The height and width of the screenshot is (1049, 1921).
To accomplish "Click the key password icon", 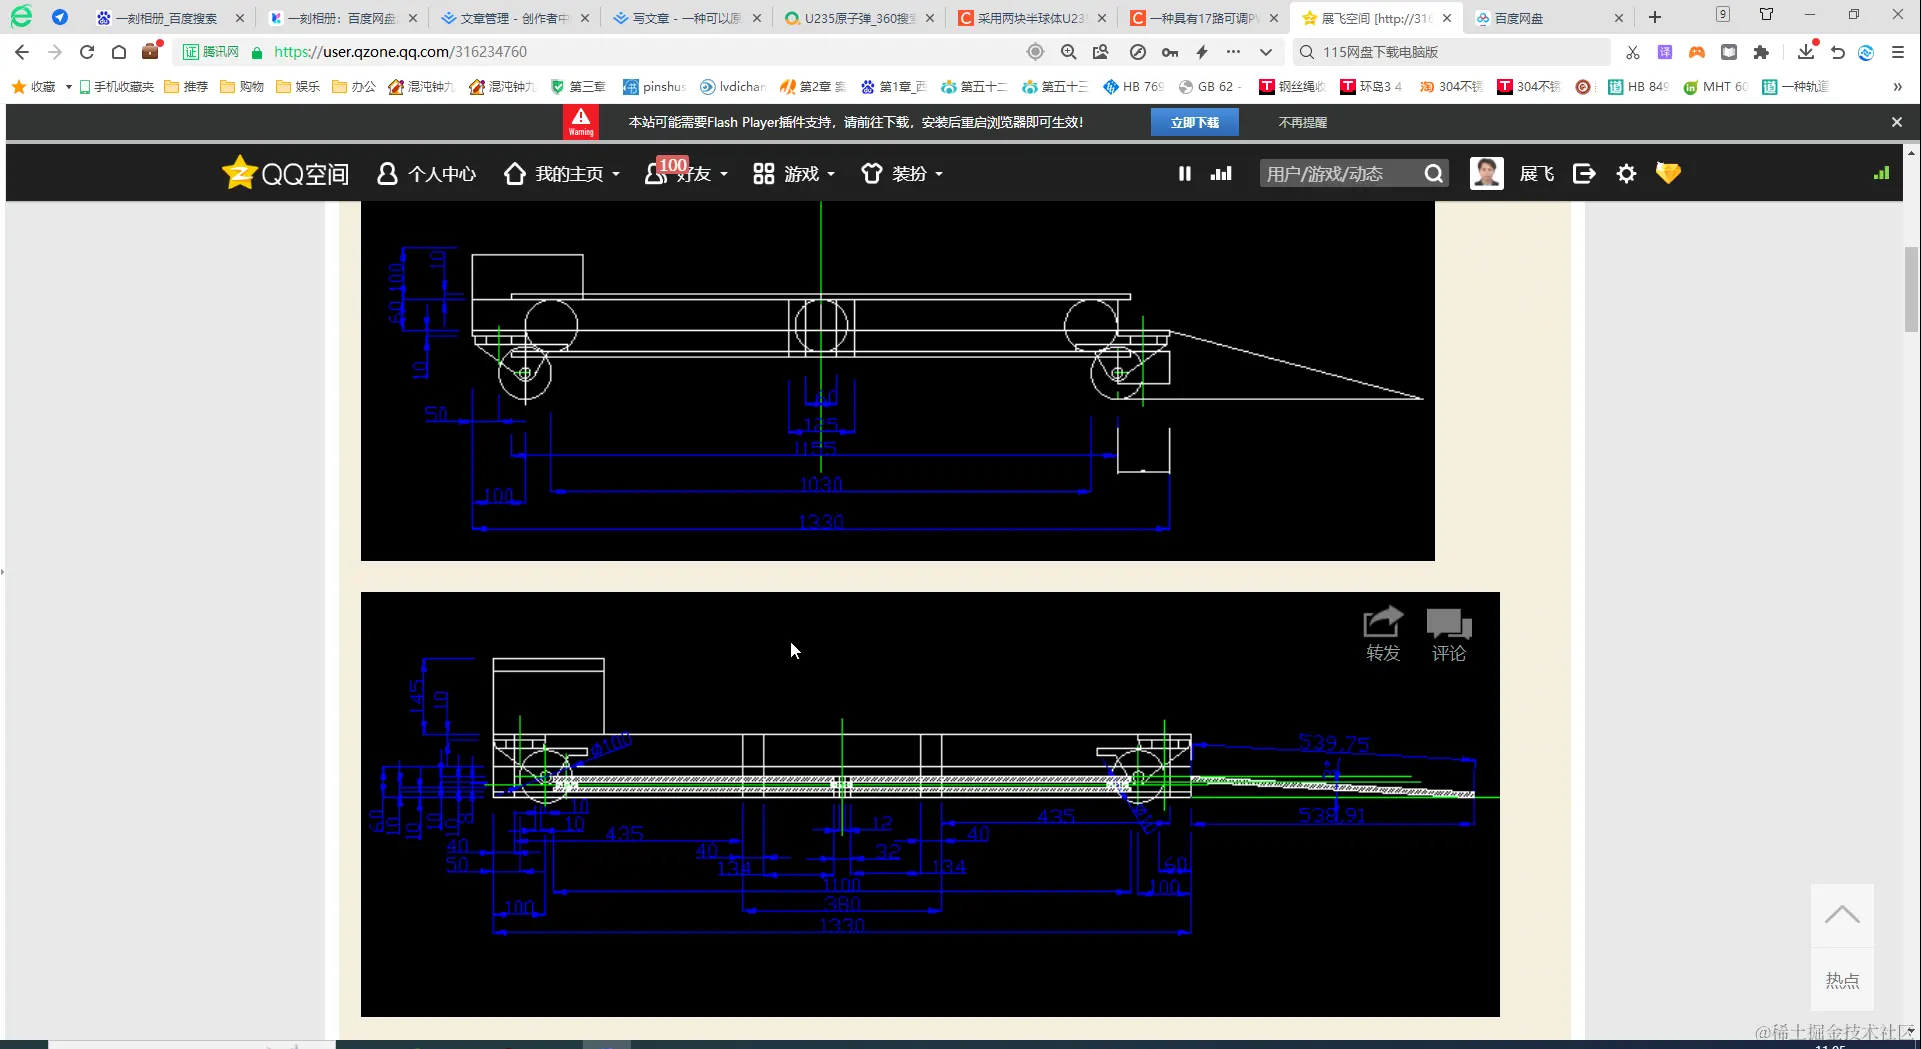I will tap(1170, 52).
